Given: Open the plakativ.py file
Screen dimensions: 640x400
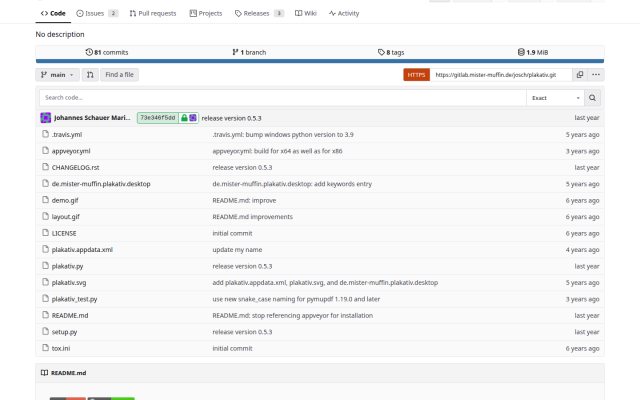Looking at the screenshot, I should [x=67, y=266].
